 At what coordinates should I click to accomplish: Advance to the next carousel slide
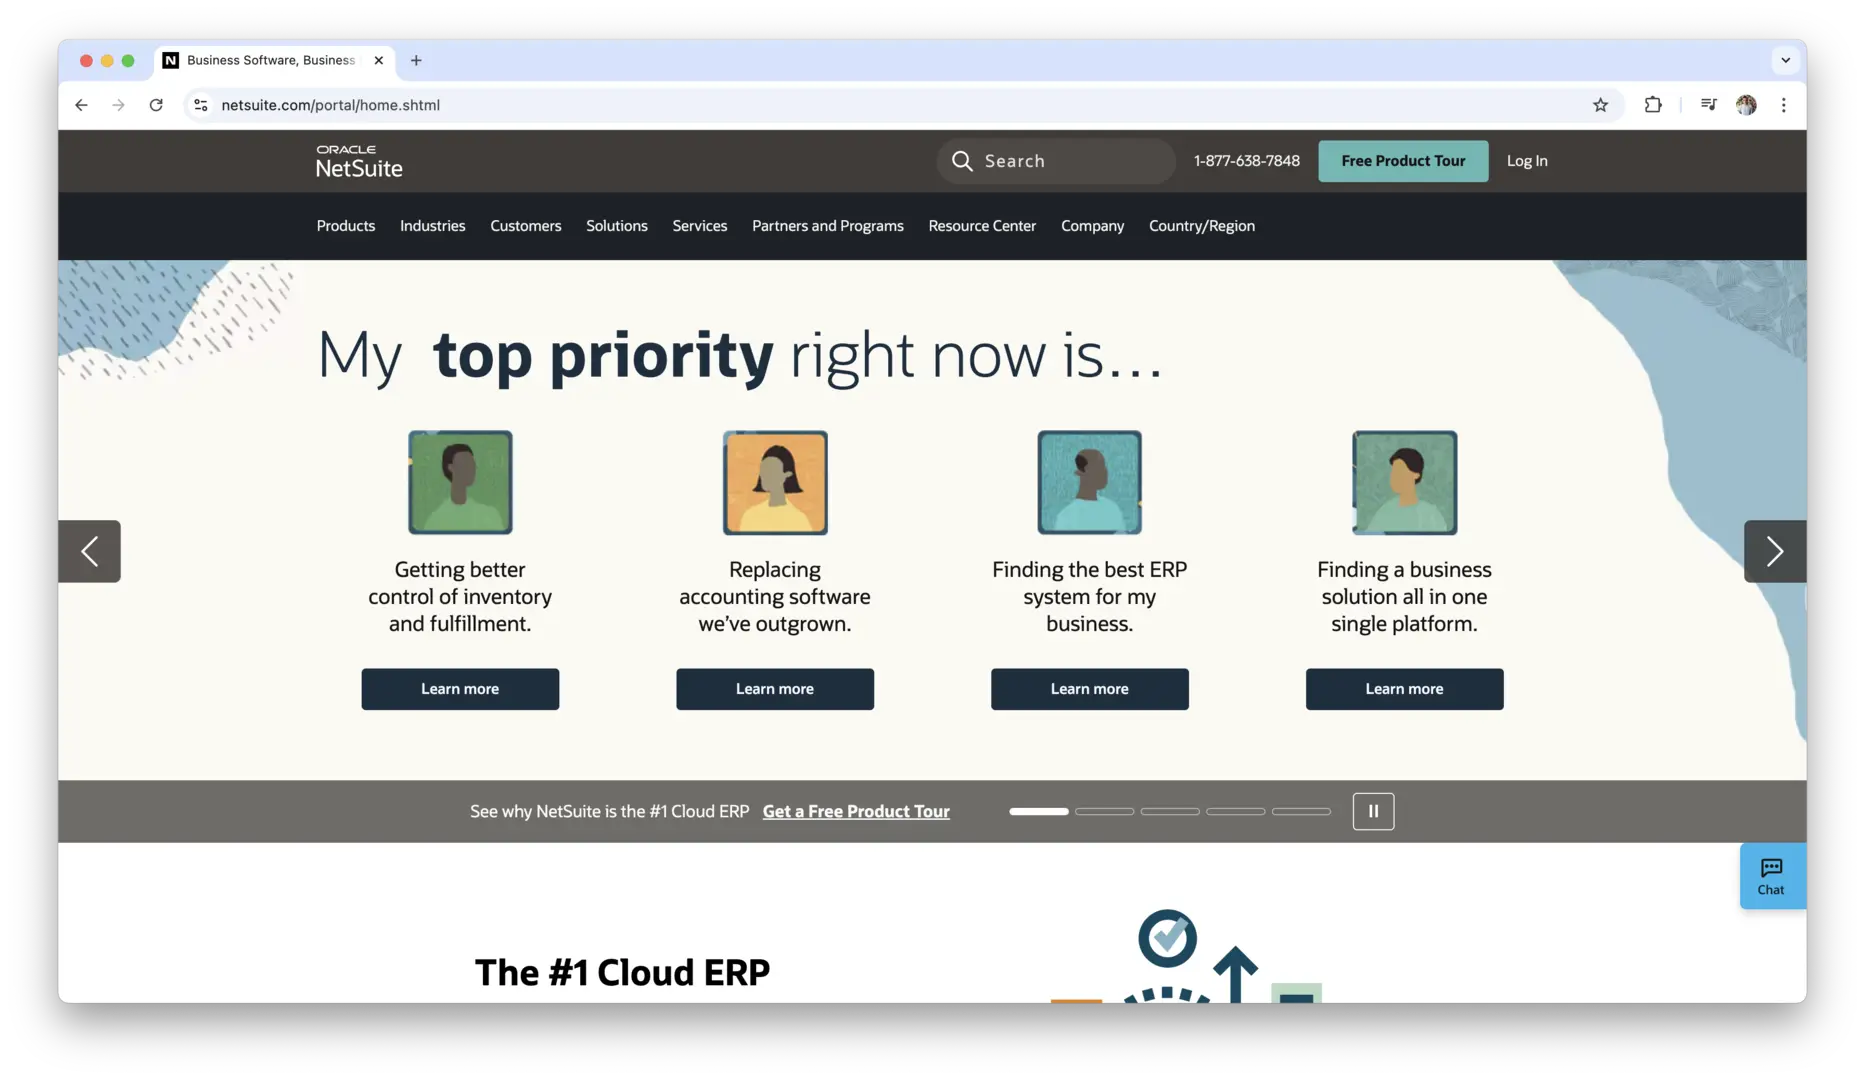click(1775, 551)
